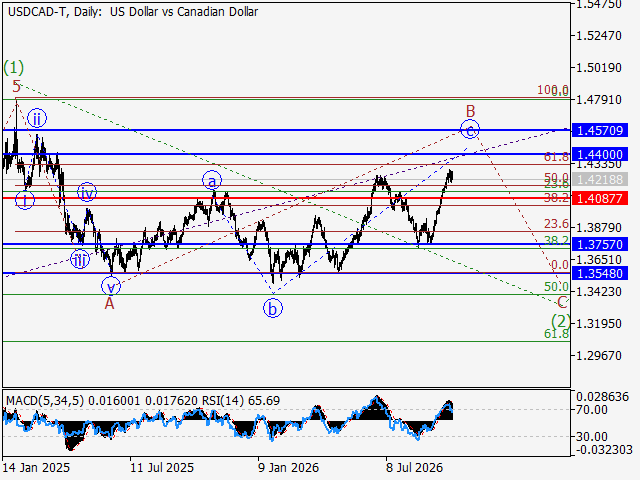640x480 pixels.
Task: Click the 1.34230 price axis value
Action: 598,291
